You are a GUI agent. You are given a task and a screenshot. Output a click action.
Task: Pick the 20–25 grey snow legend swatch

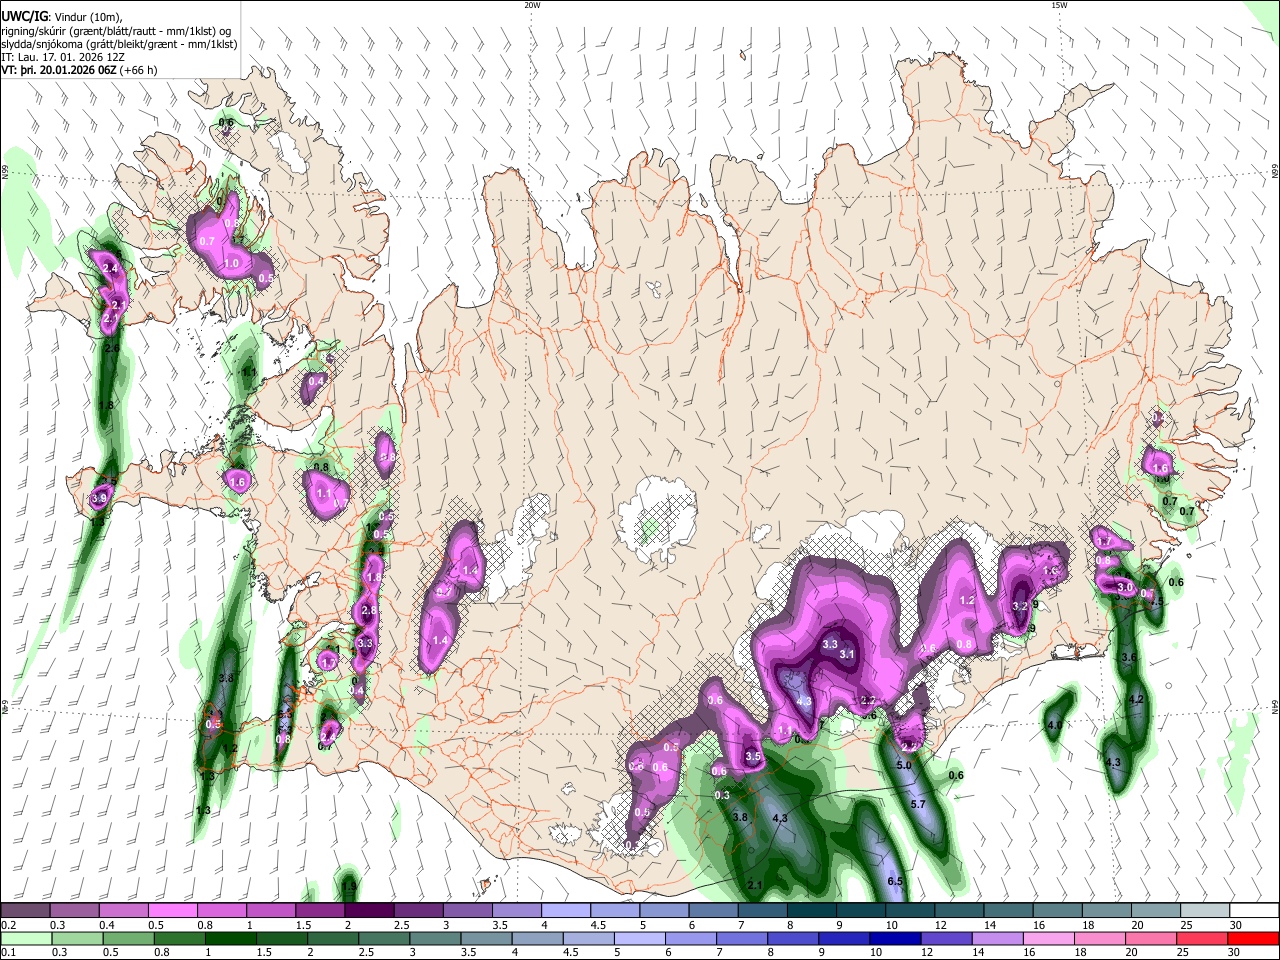click(1157, 910)
